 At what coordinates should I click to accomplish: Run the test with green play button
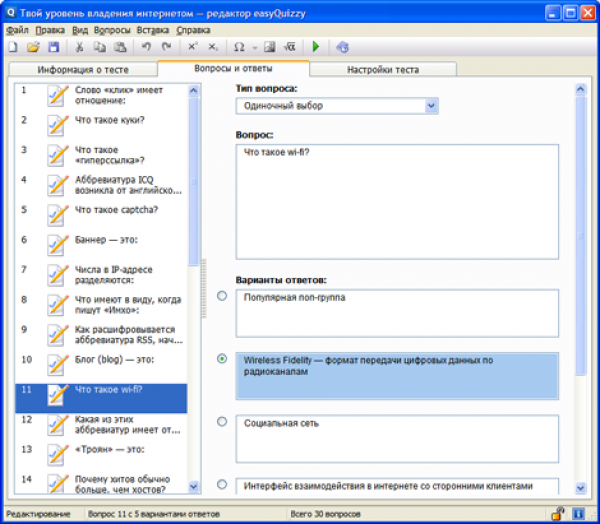click(316, 47)
